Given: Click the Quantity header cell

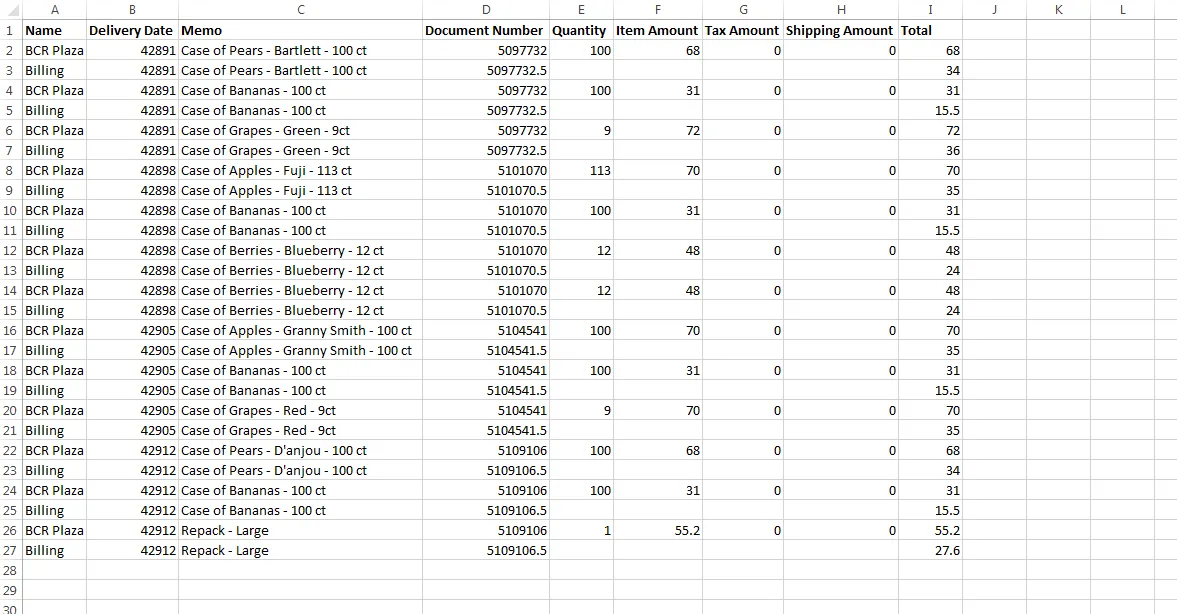Looking at the screenshot, I should click(x=581, y=31).
